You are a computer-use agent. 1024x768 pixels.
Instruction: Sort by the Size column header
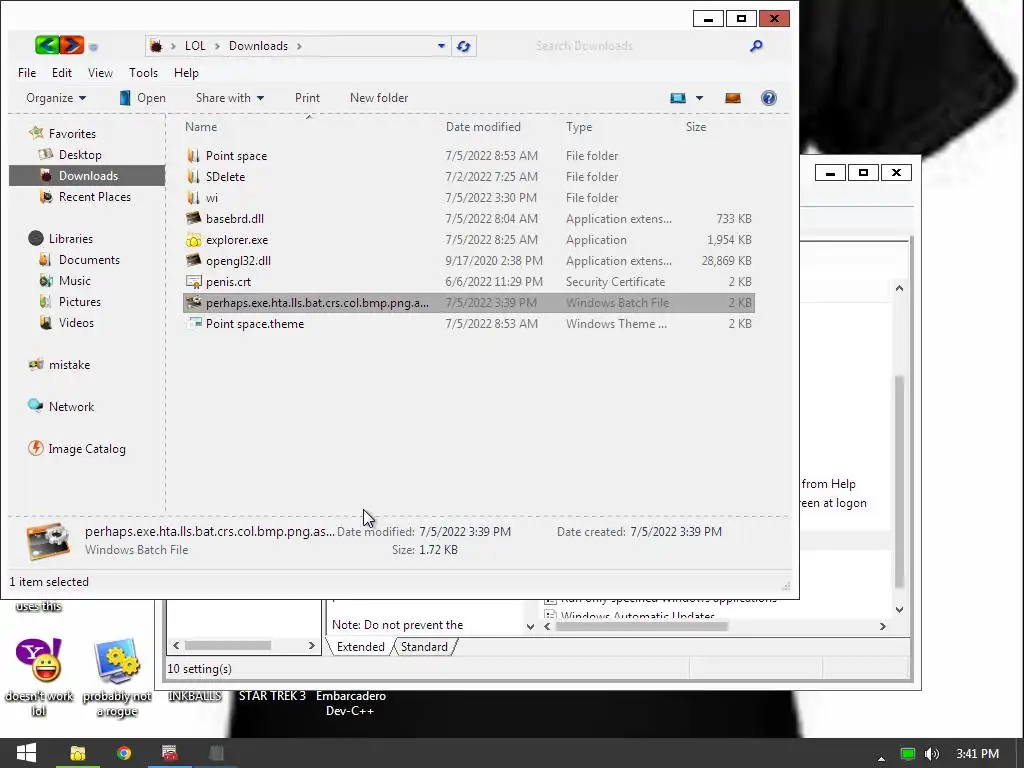(696, 127)
